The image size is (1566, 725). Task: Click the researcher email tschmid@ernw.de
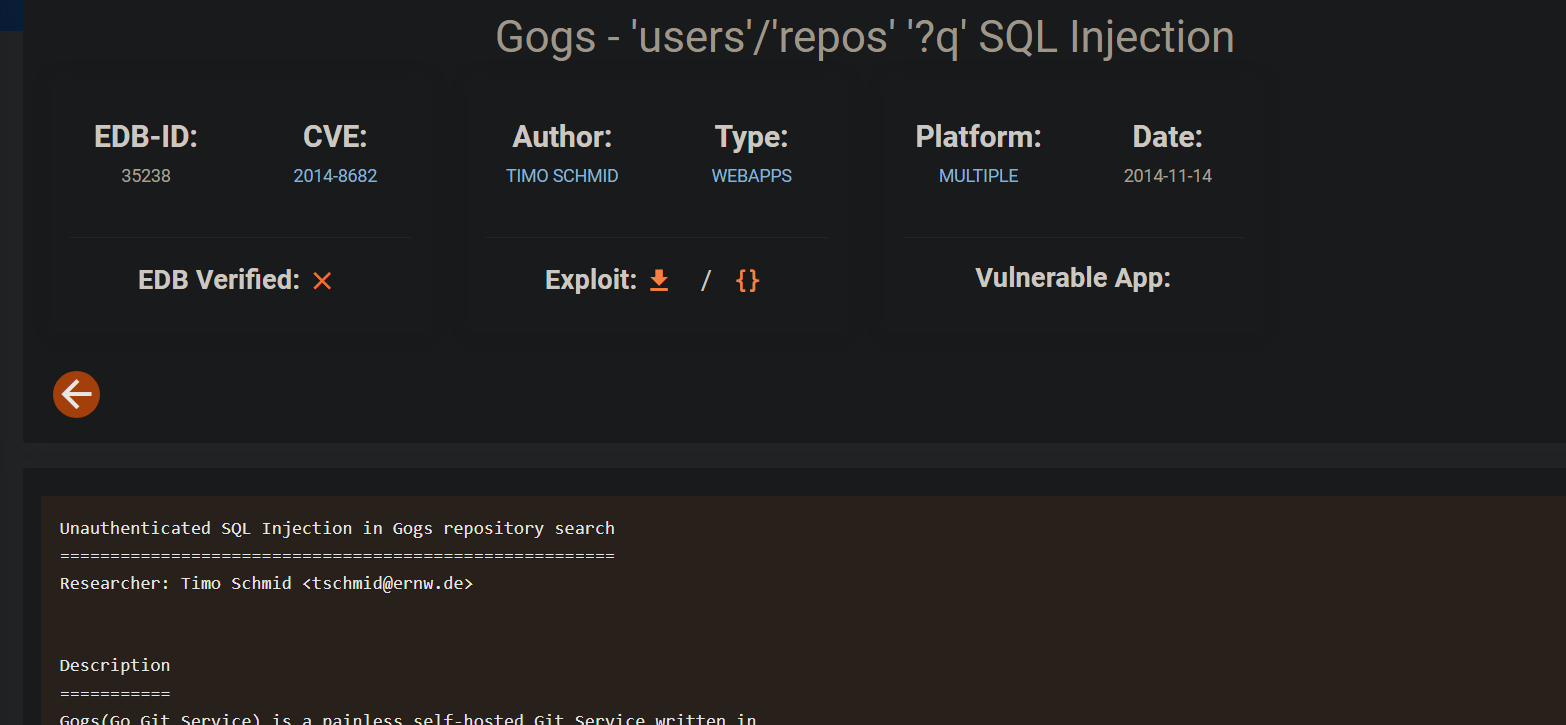(x=387, y=583)
